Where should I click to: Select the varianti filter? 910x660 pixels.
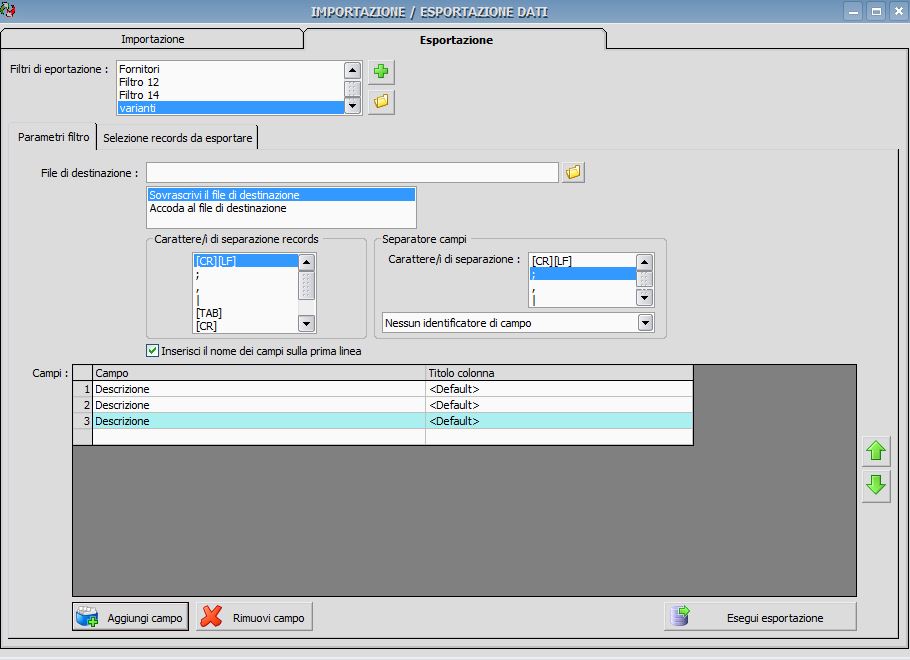230,108
